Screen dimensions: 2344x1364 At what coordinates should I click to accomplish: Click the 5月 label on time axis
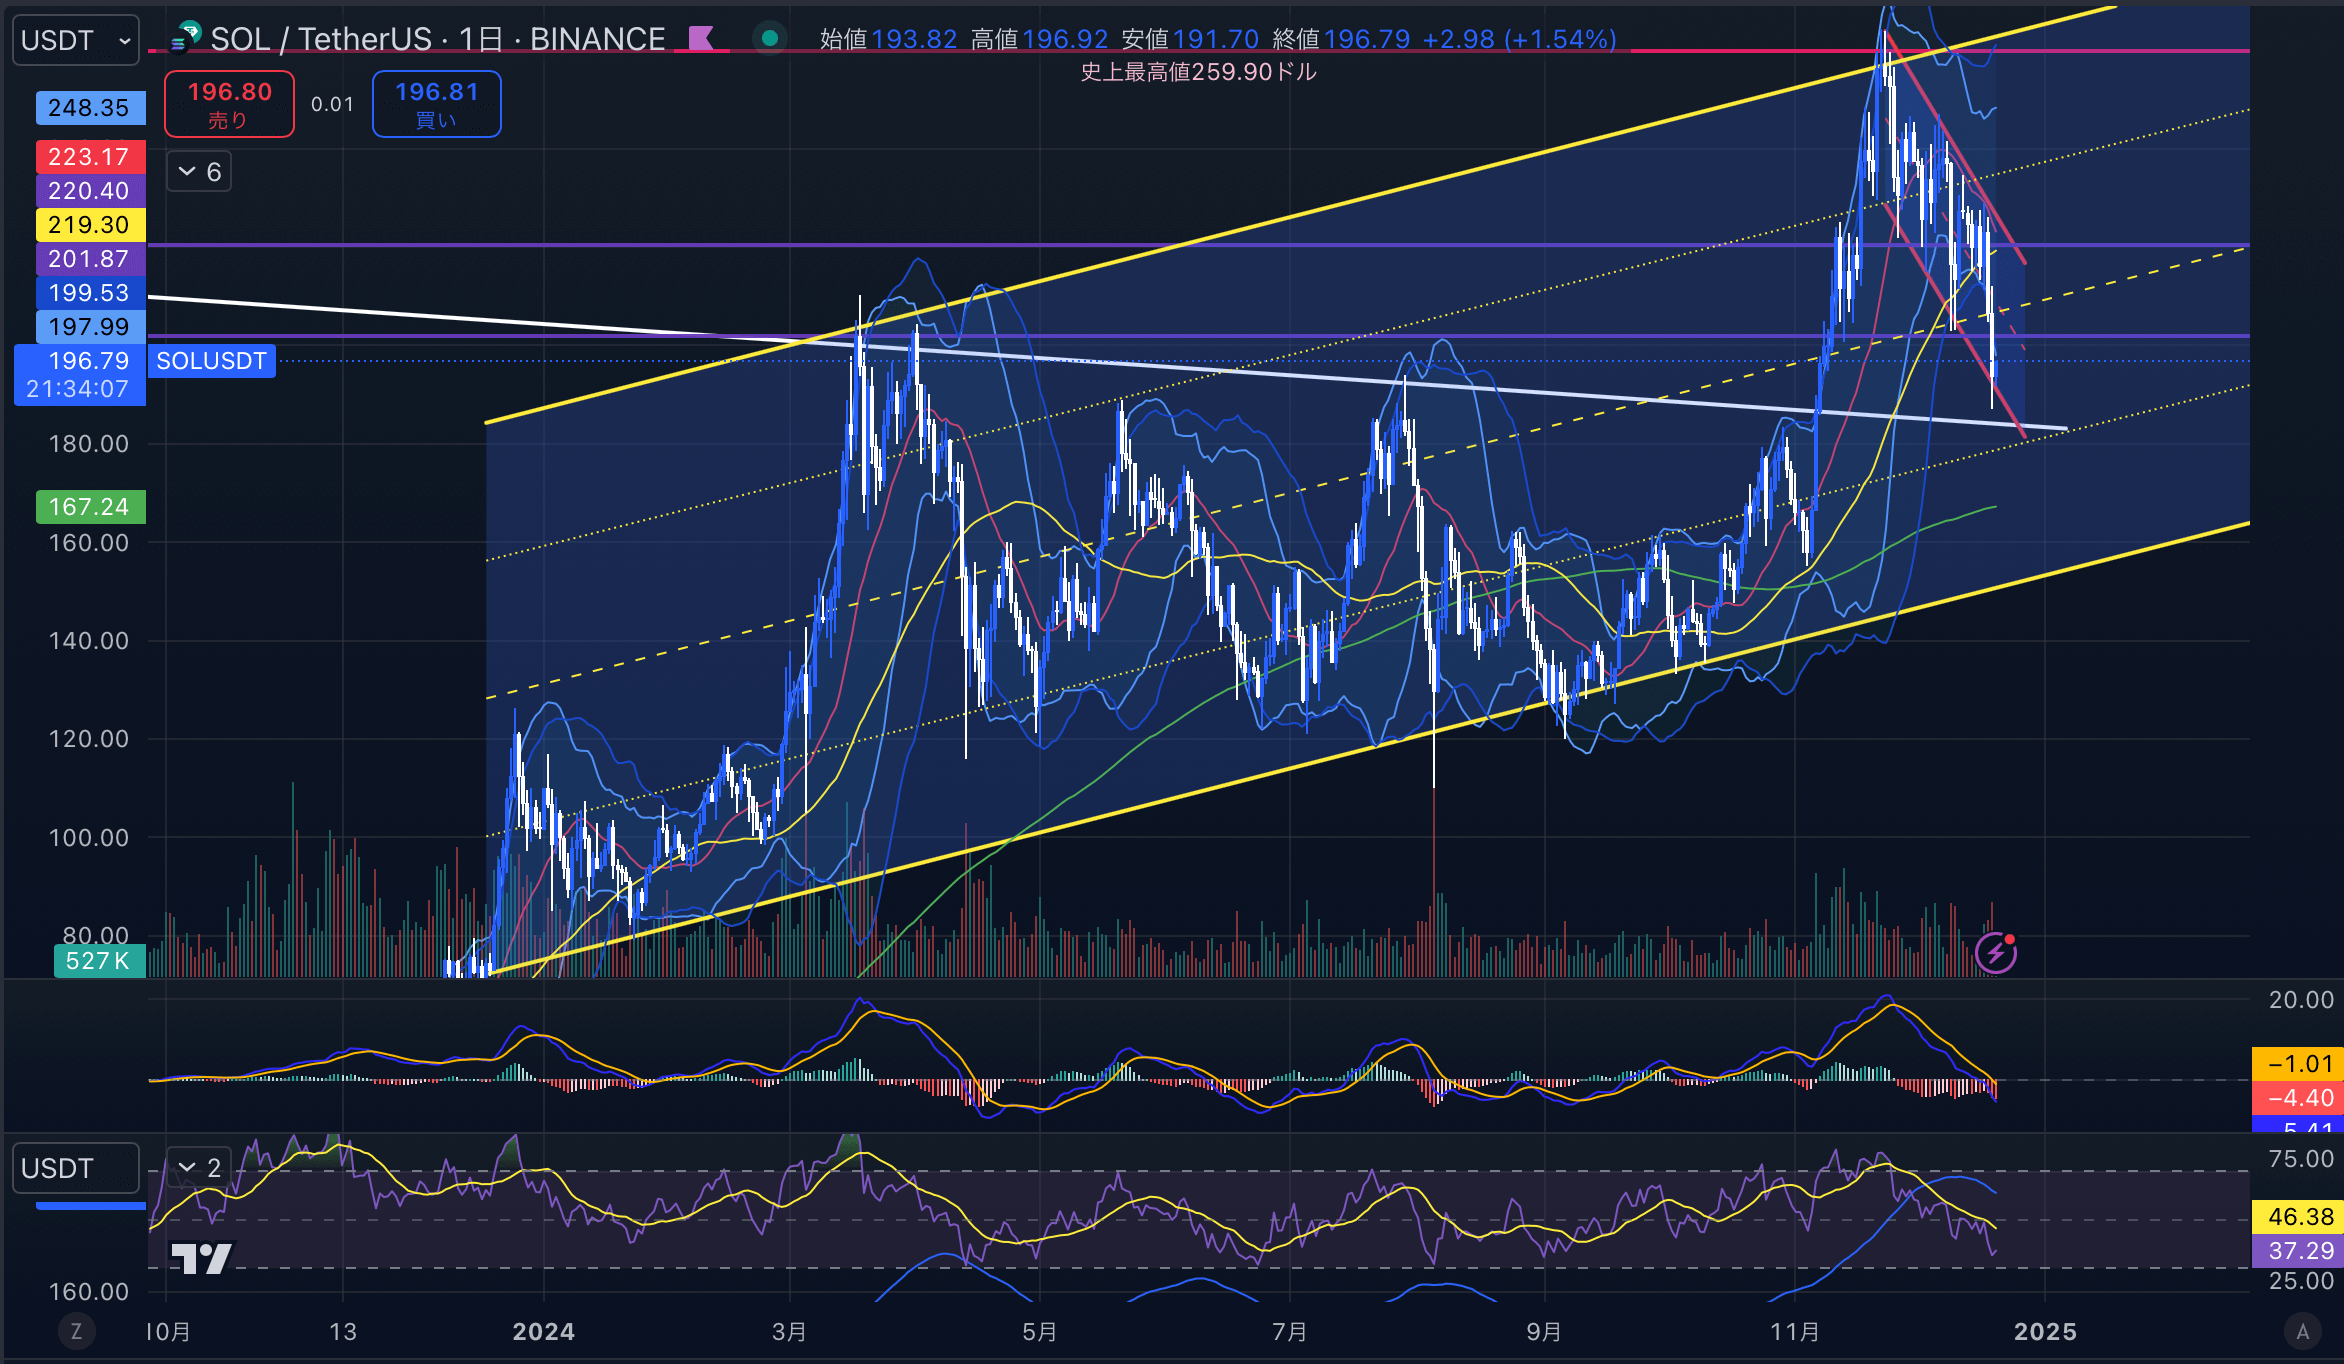[x=1040, y=1332]
